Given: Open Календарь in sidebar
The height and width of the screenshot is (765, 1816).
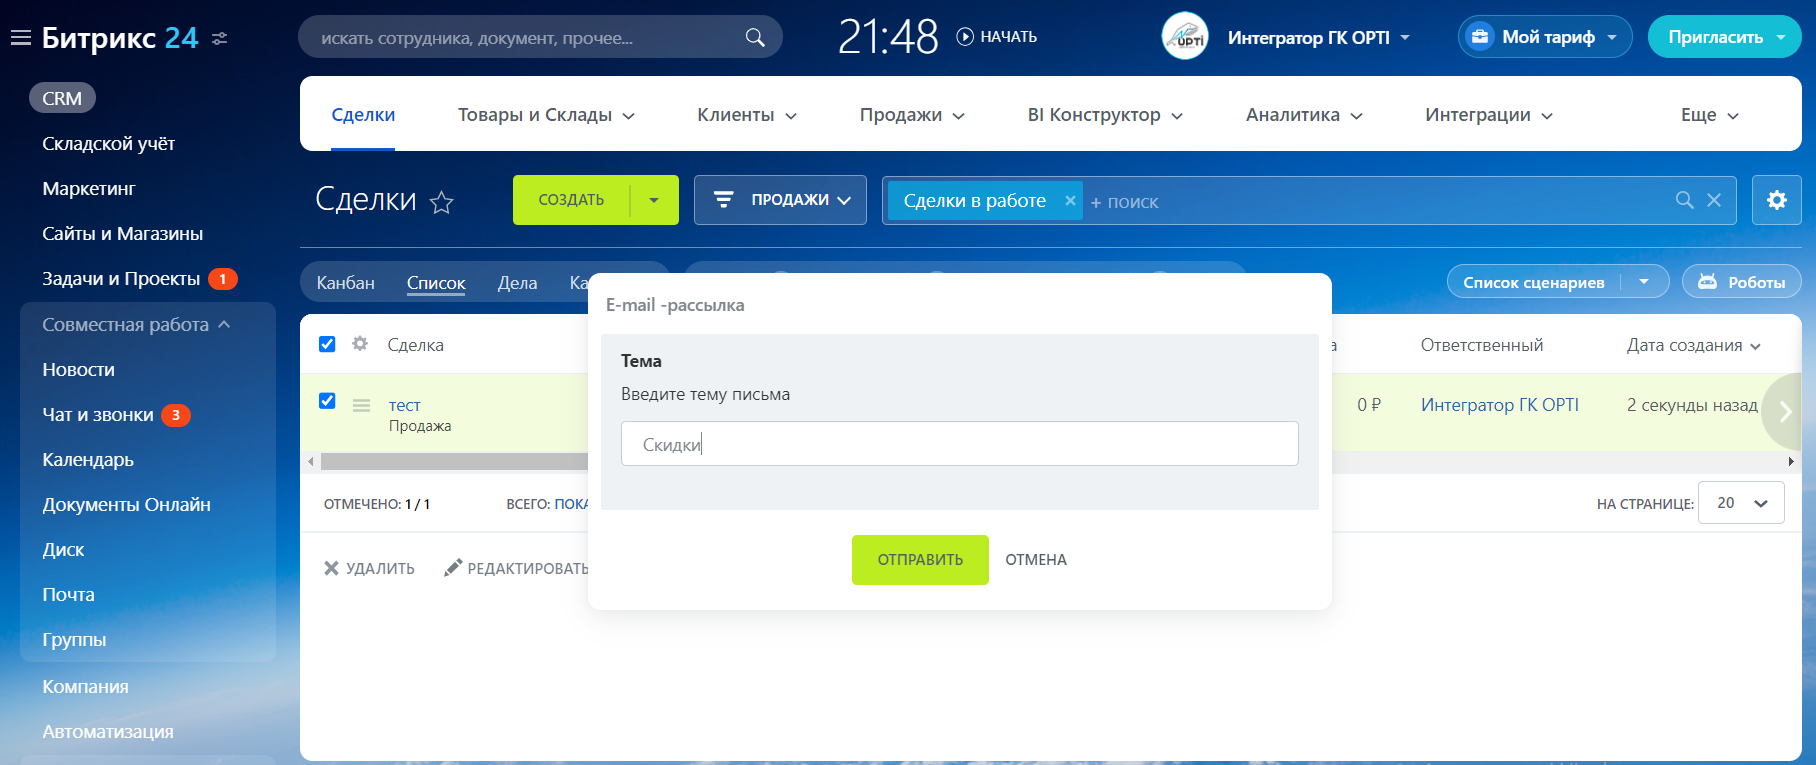Looking at the screenshot, I should pyautogui.click(x=88, y=460).
